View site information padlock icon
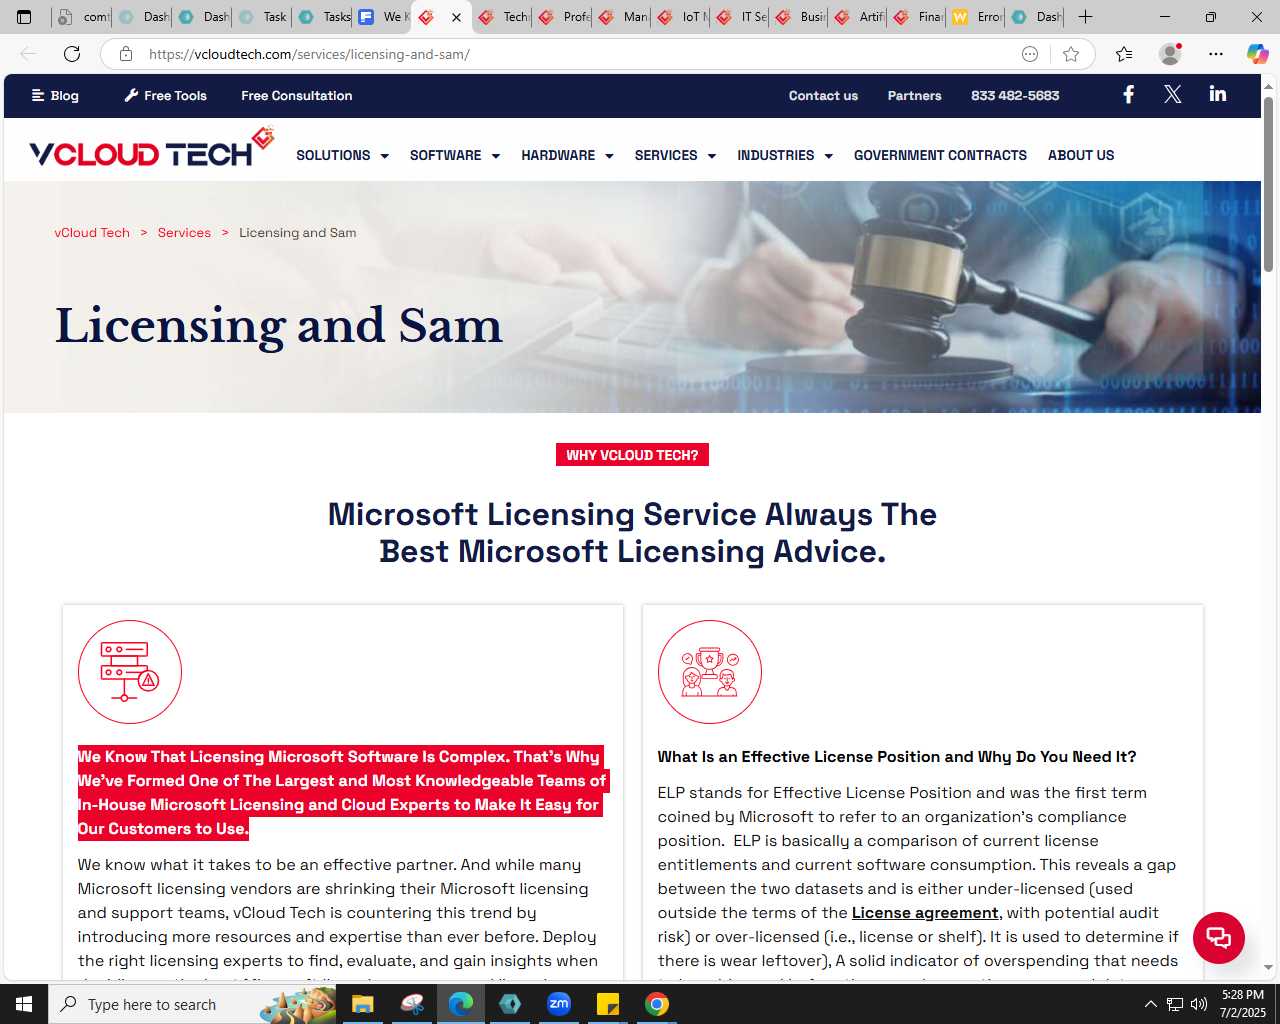This screenshot has width=1280, height=1024. (x=126, y=54)
